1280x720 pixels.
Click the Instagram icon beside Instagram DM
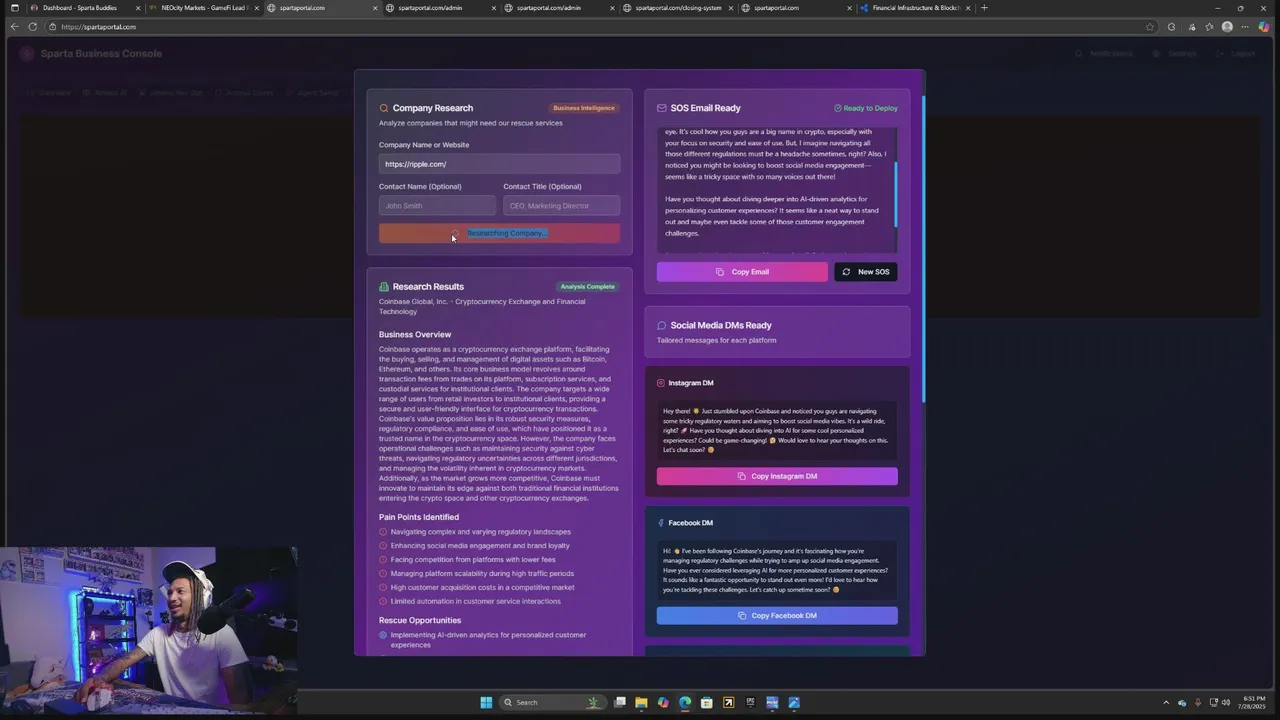click(x=661, y=383)
